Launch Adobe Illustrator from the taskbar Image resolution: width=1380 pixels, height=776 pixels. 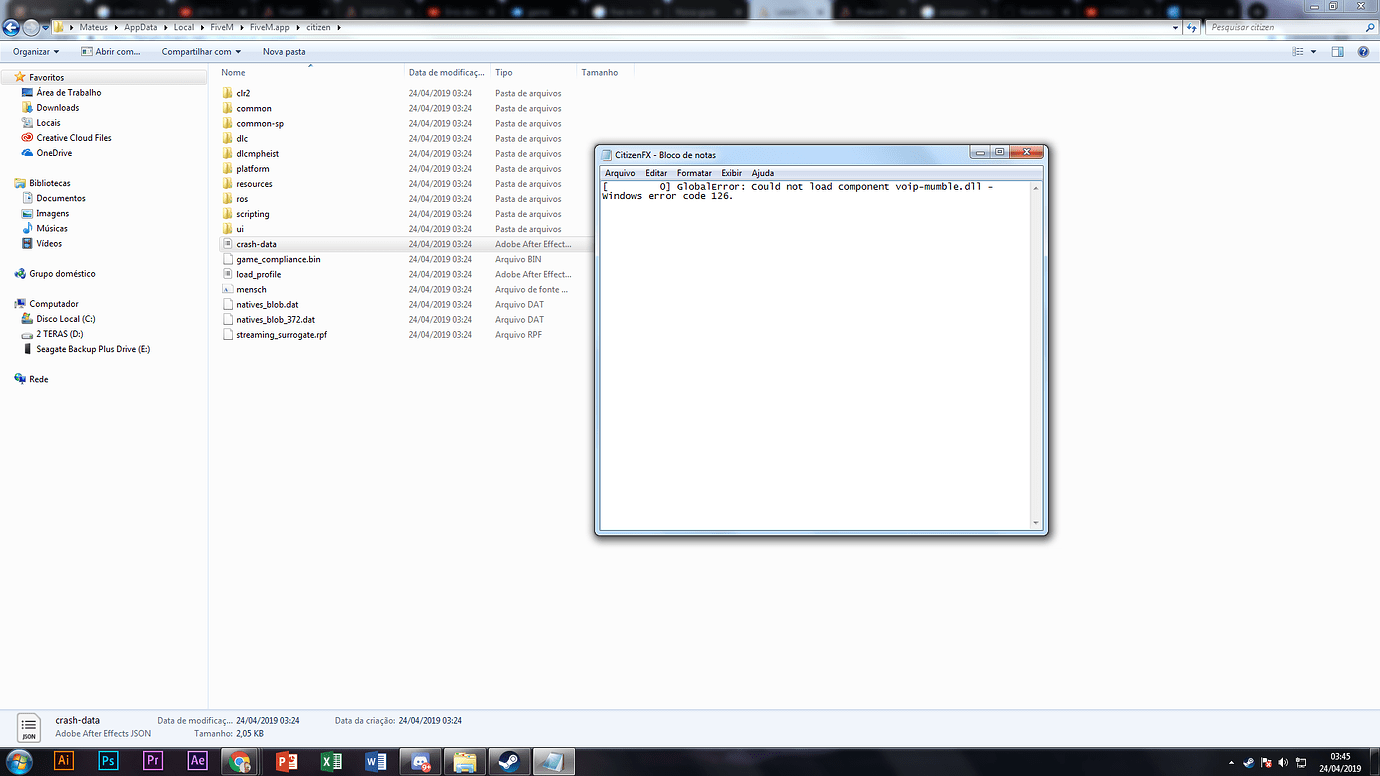coord(63,761)
